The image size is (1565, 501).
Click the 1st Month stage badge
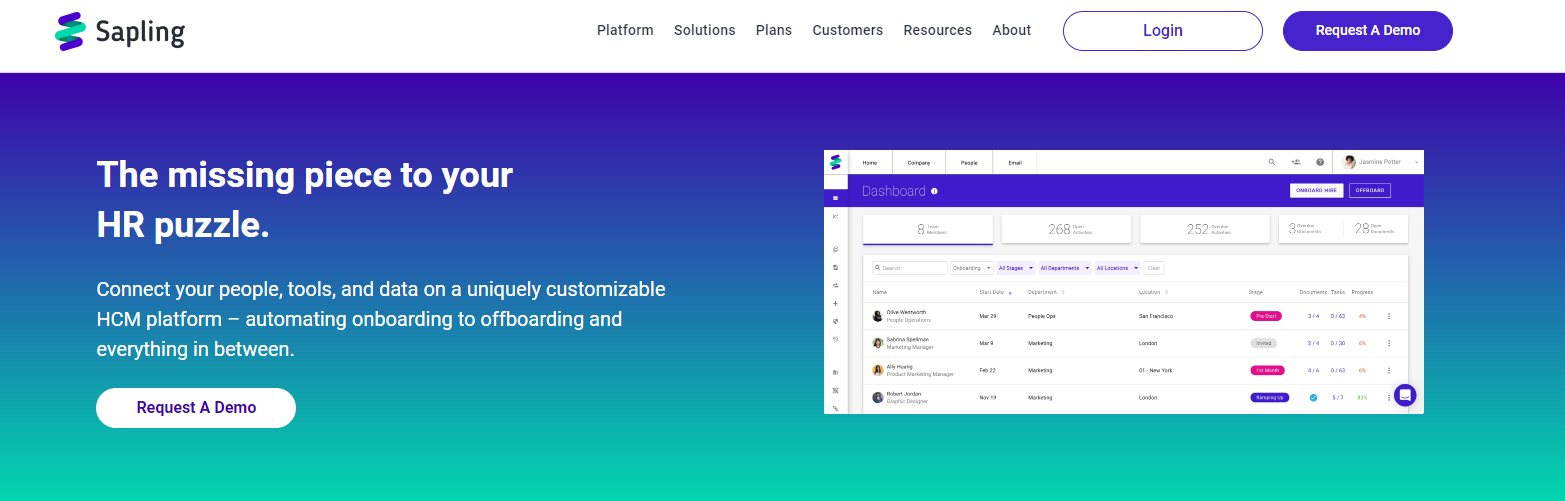(1267, 370)
